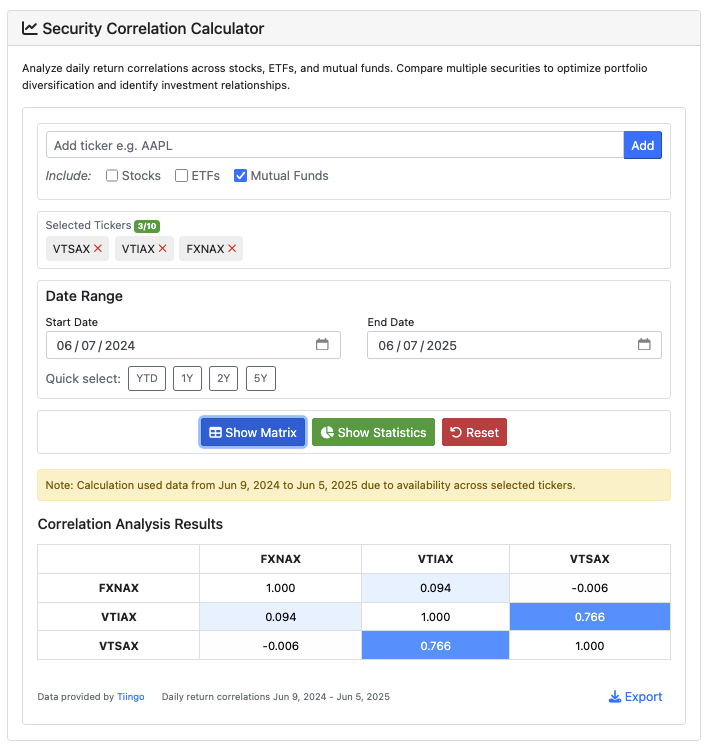Viewport: 713px width, 751px height.
Task: Click the VTSAX column header
Action: tap(589, 559)
